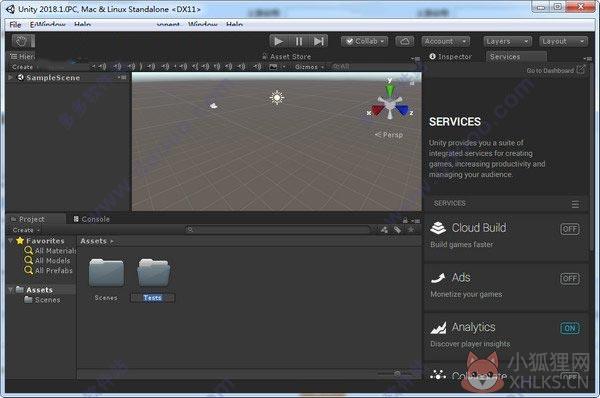Open Services list hamburger menu
Screen dimensions: 600x398
point(575,204)
